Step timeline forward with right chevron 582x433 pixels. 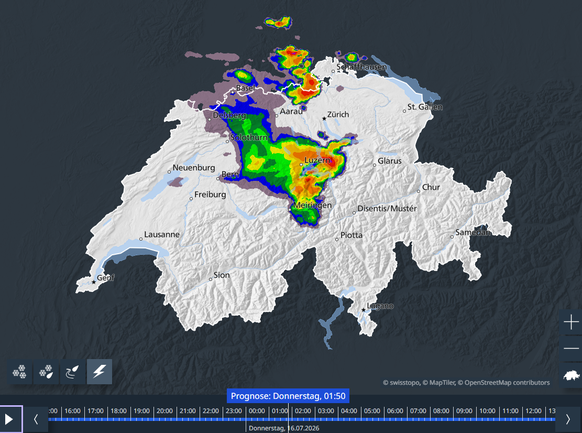(x=568, y=419)
